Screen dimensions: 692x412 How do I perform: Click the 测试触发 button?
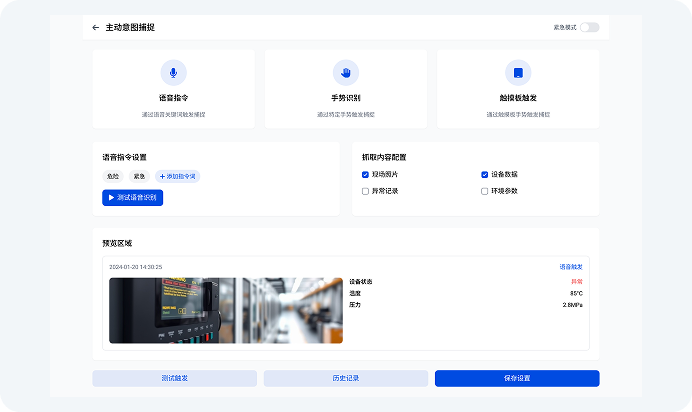click(x=174, y=378)
